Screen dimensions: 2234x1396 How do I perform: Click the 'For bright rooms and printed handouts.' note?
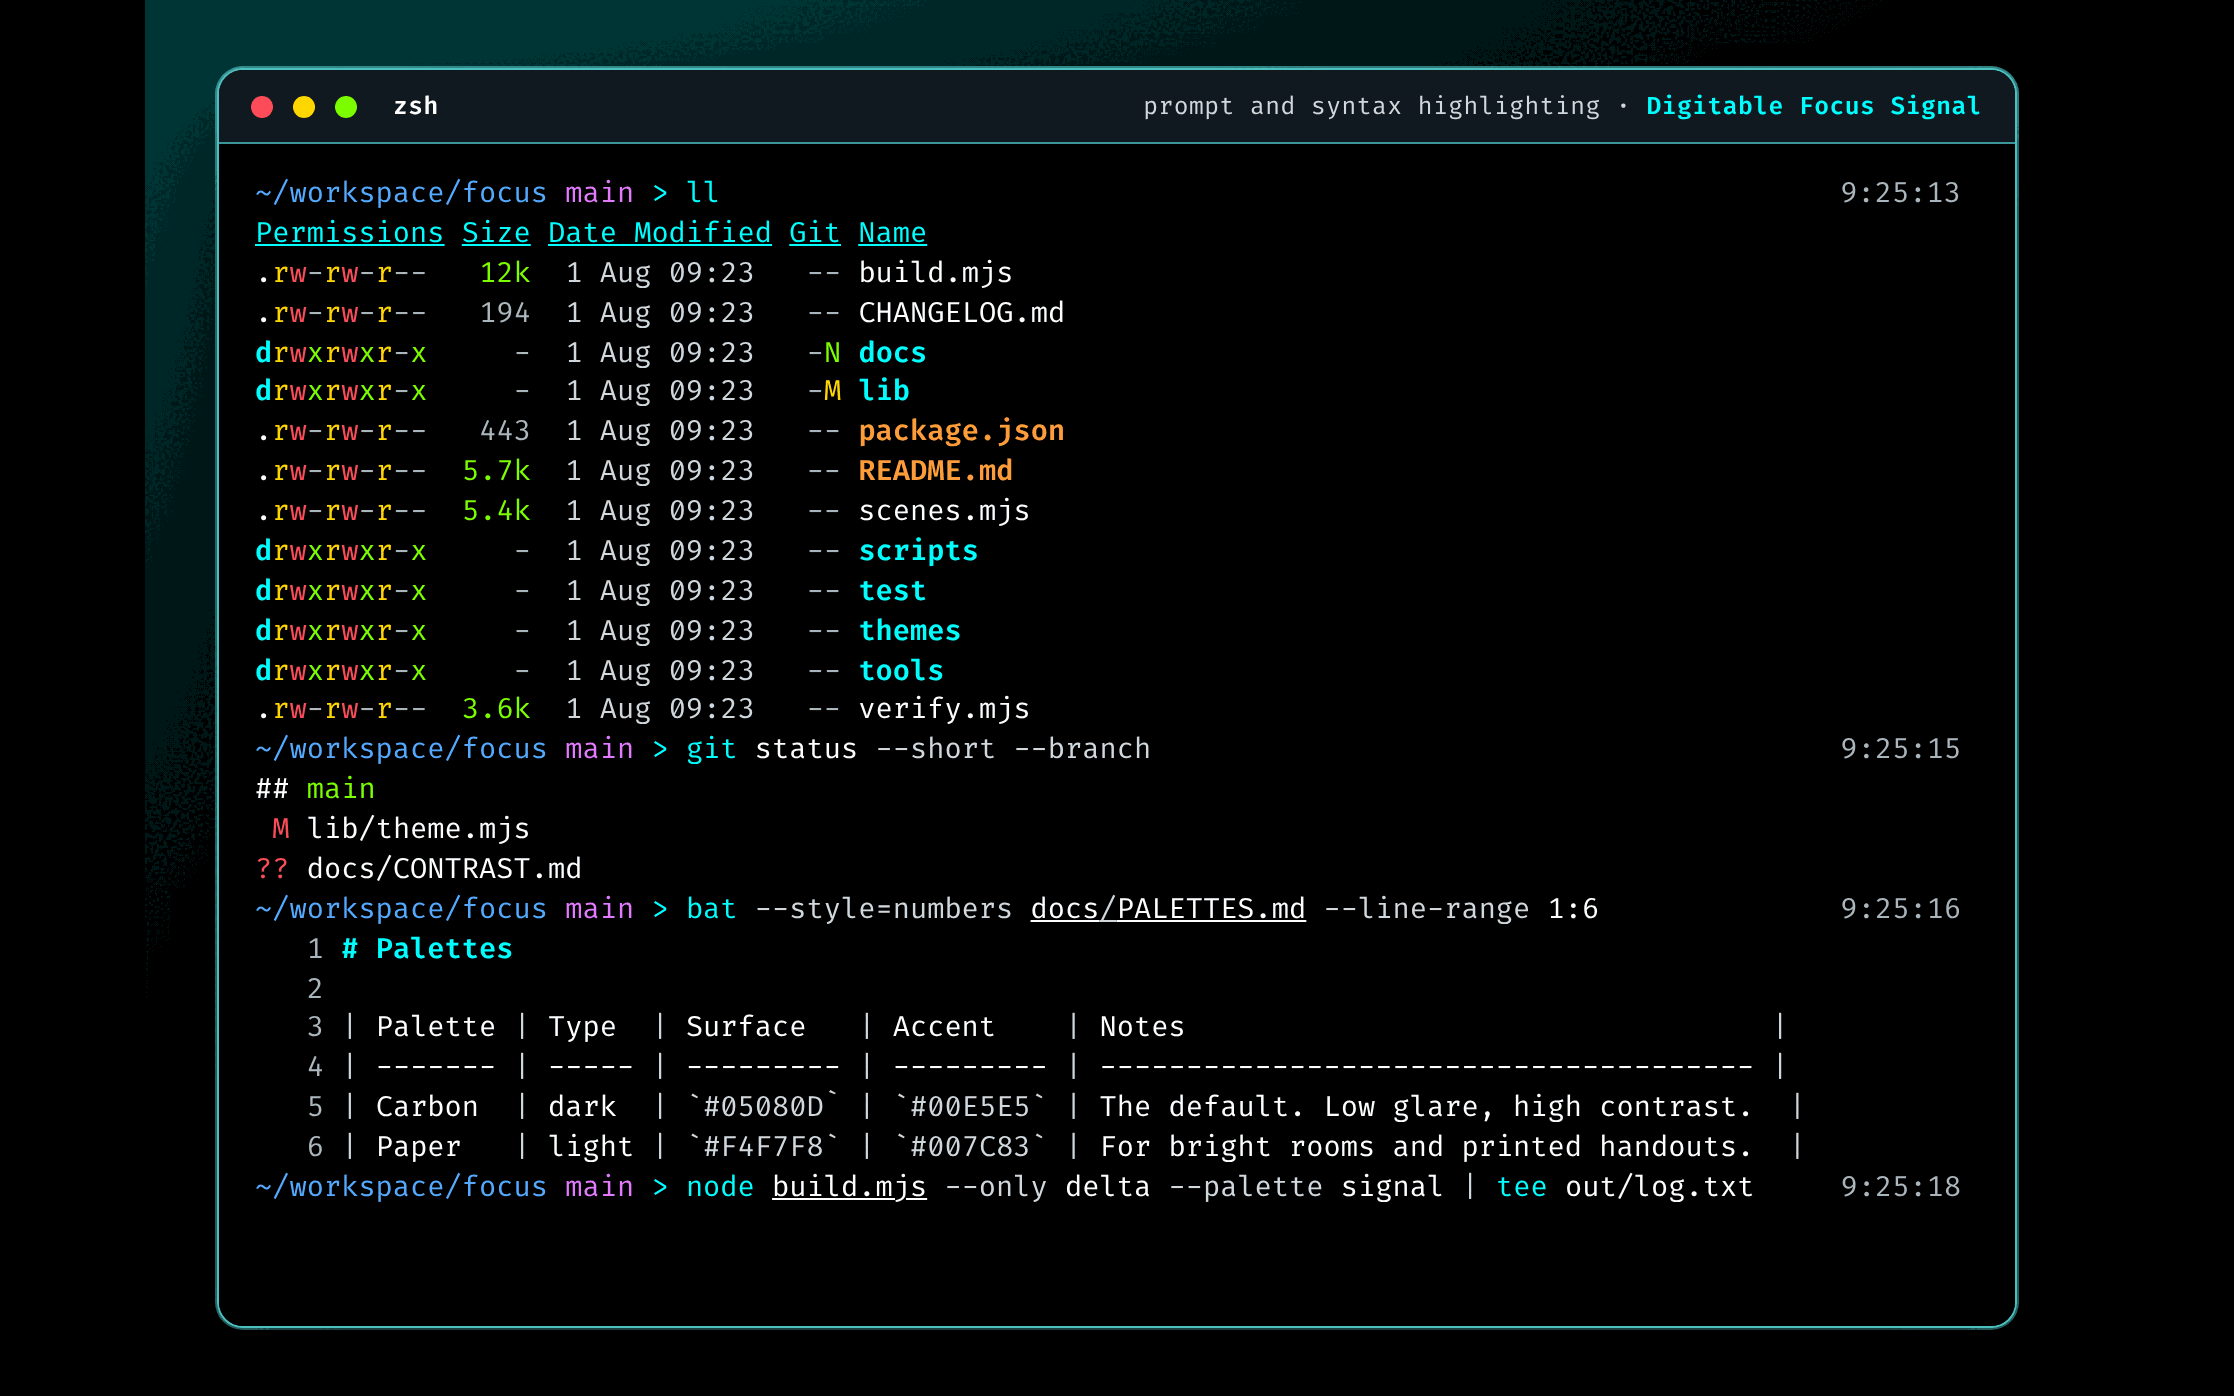pyautogui.click(x=1426, y=1147)
